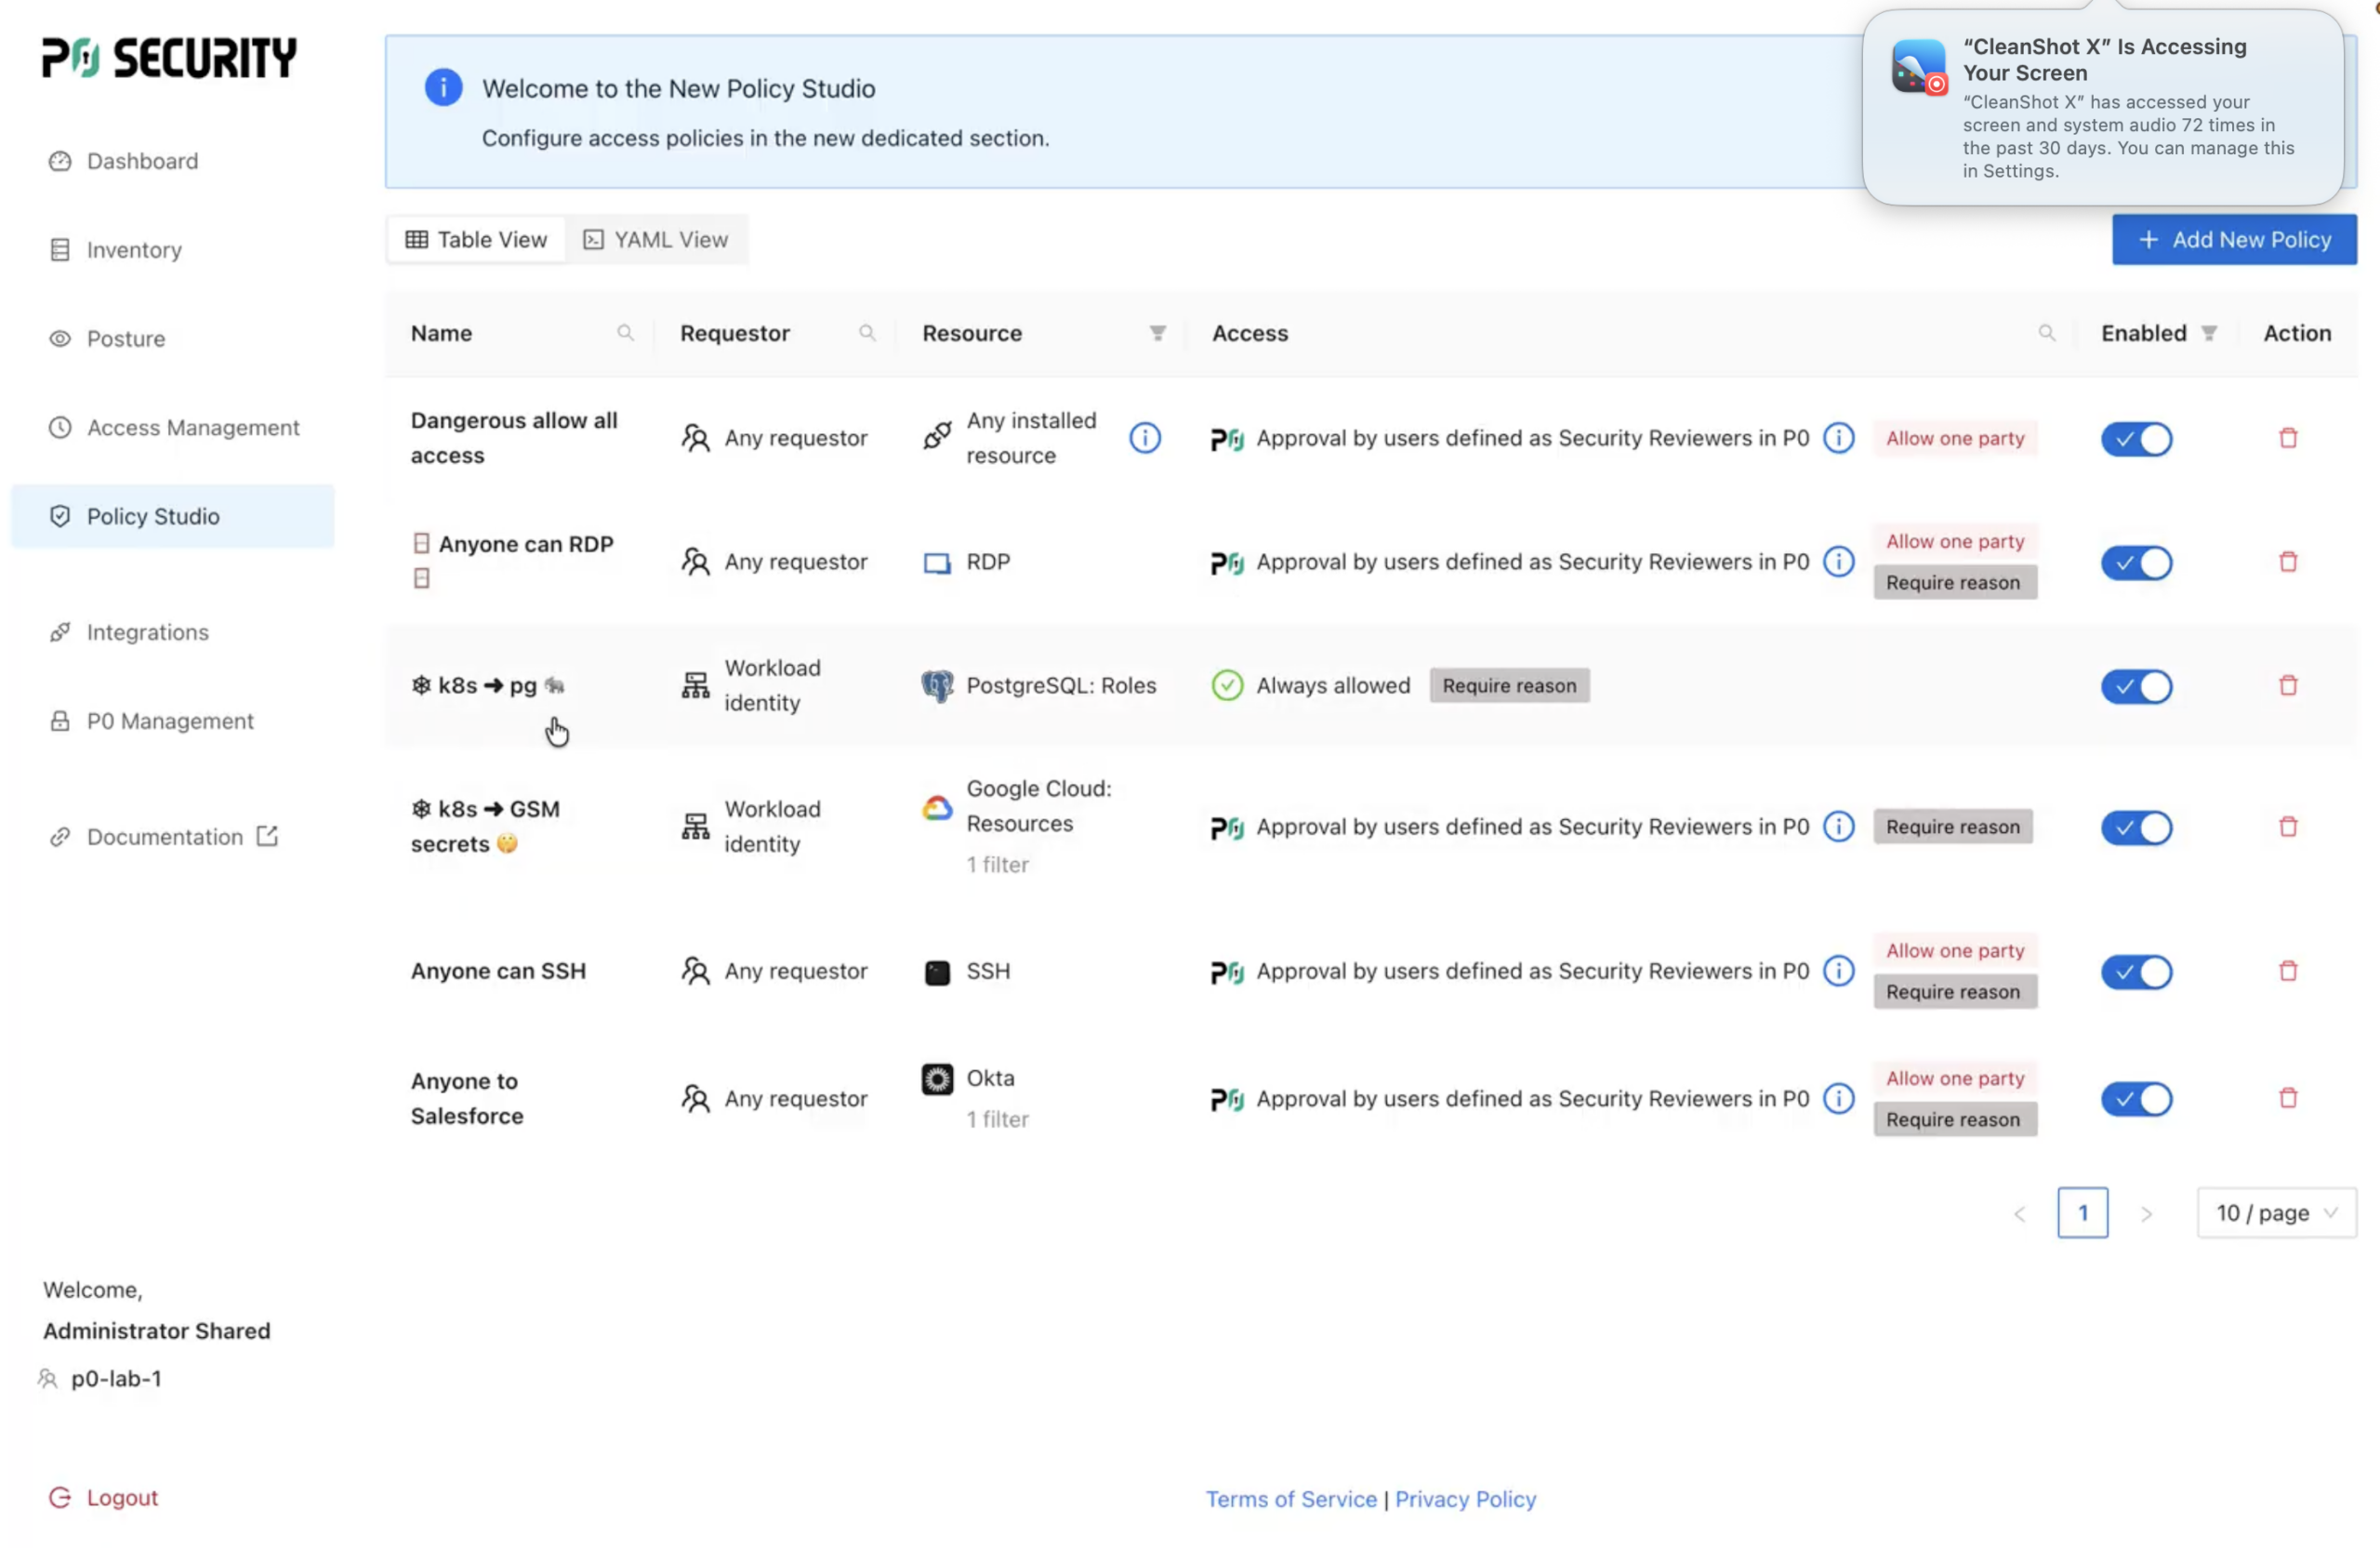The width and height of the screenshot is (2380, 1548).
Task: Open Resource column filter icon
Action: click(x=1157, y=333)
